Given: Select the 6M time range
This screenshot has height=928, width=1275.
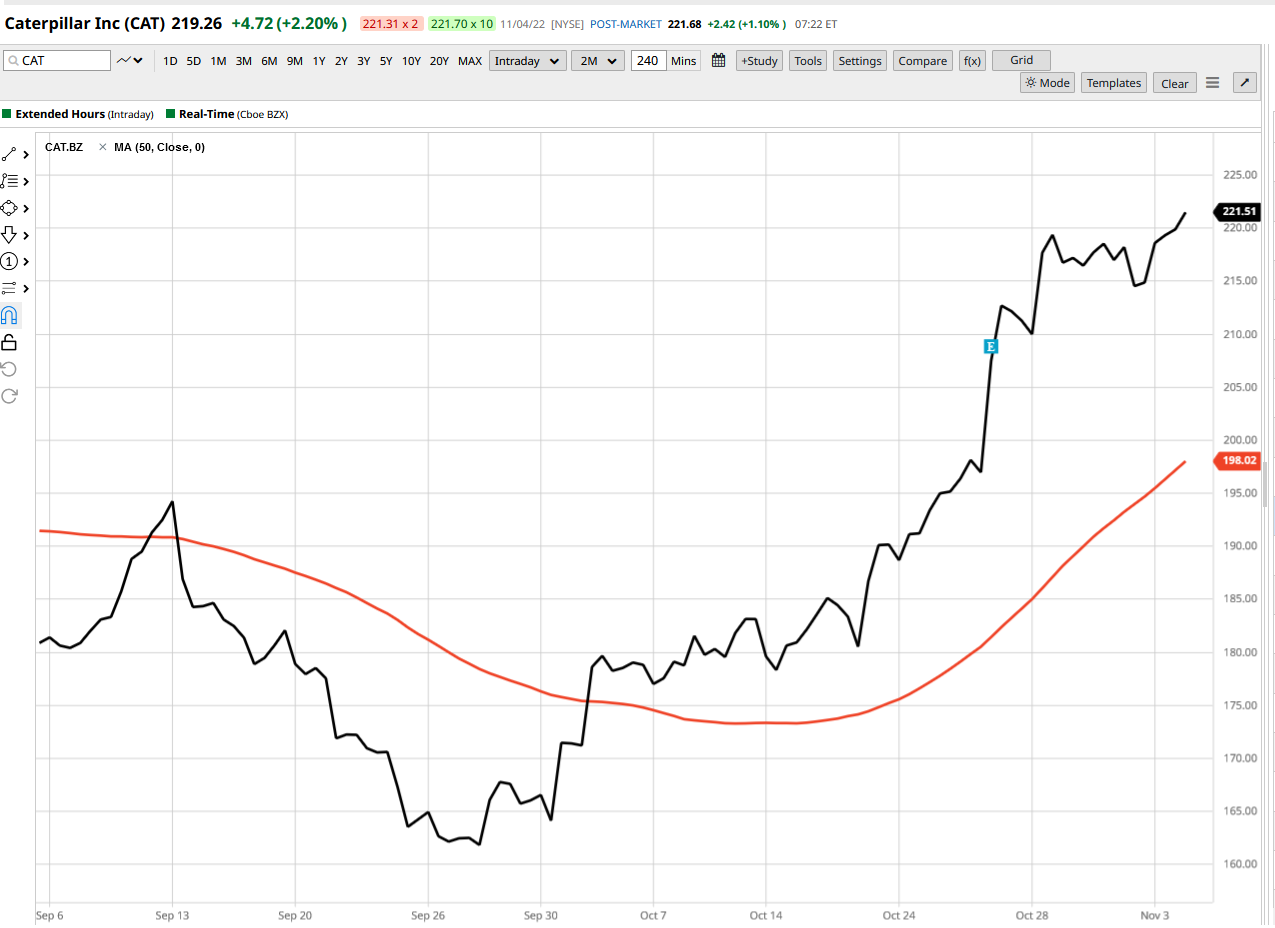Looking at the screenshot, I should click(269, 61).
